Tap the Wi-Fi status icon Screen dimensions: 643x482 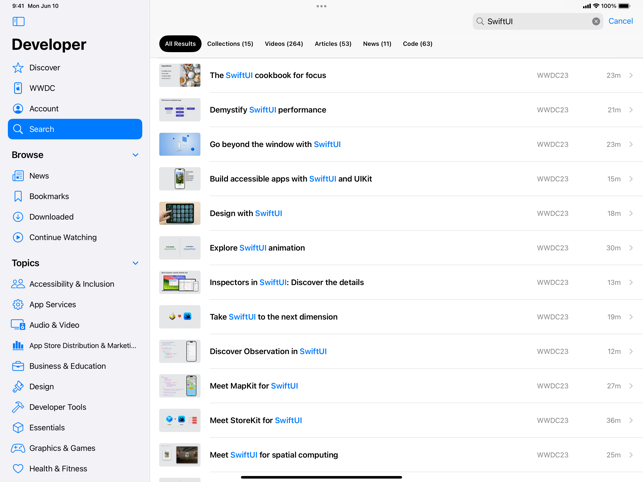(x=596, y=6)
